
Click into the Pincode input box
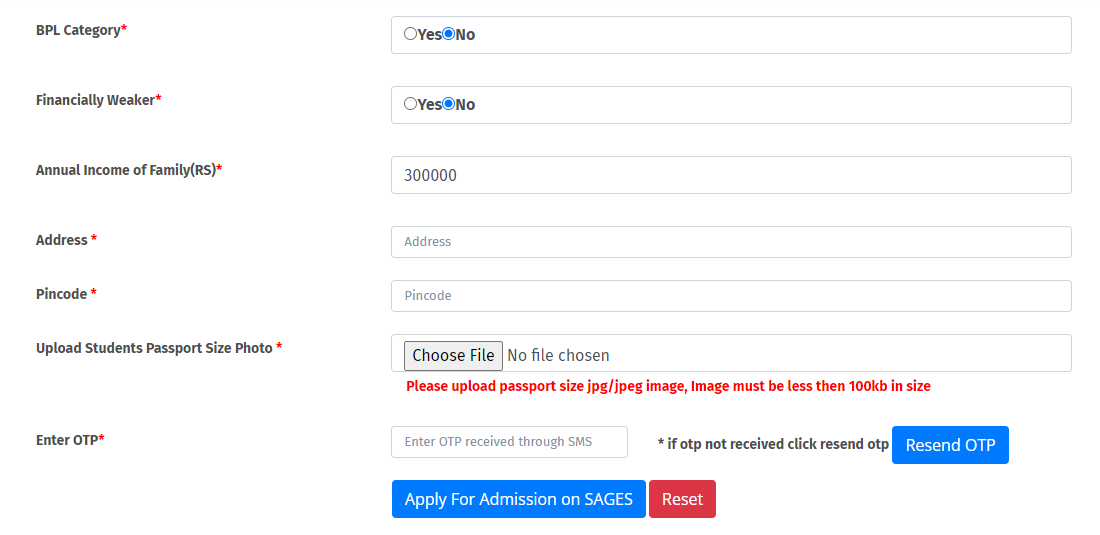(x=731, y=296)
